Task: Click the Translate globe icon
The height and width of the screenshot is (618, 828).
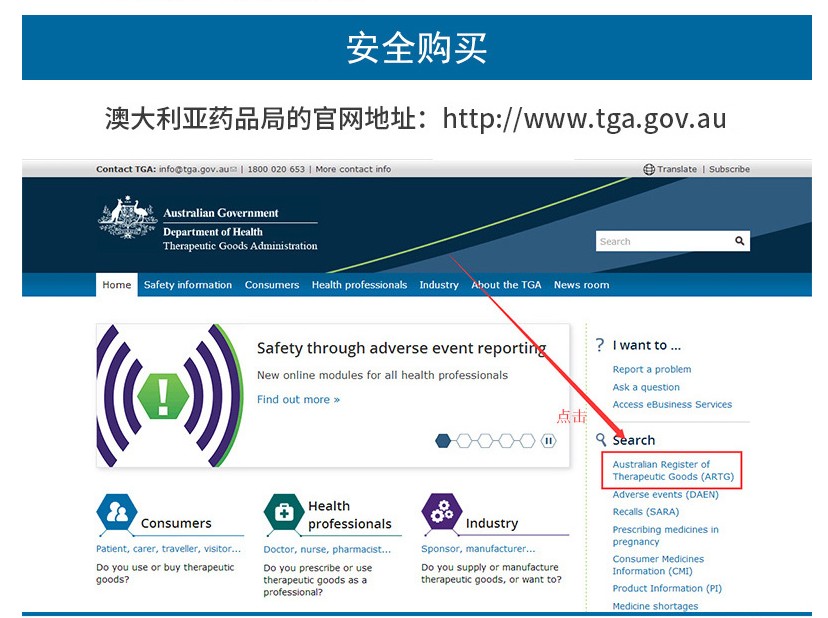Action: pyautogui.click(x=649, y=169)
